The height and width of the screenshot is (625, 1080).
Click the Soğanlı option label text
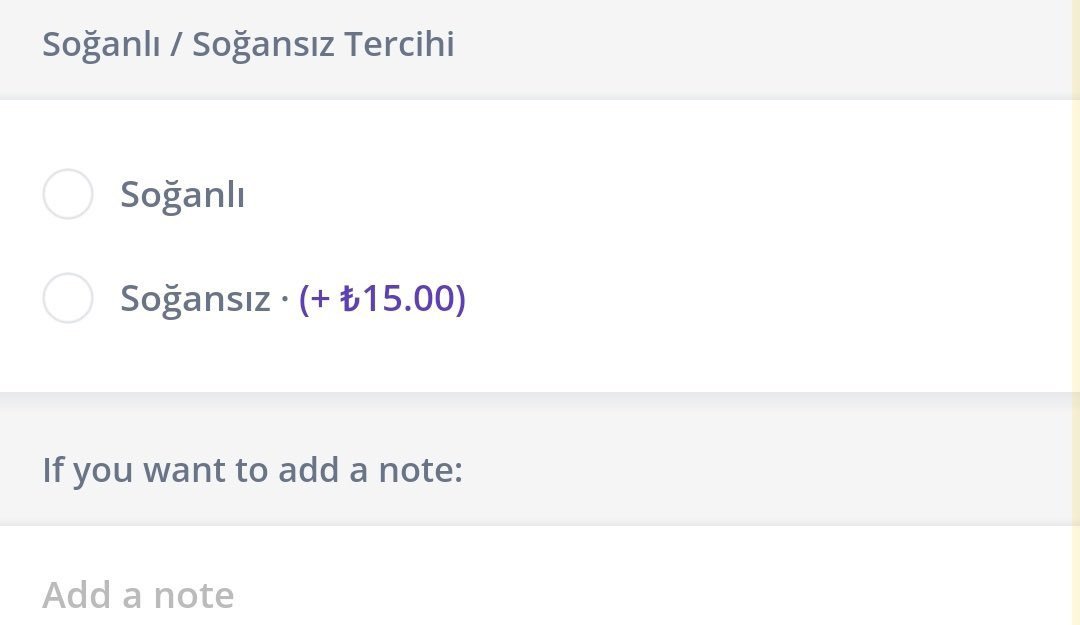182,194
